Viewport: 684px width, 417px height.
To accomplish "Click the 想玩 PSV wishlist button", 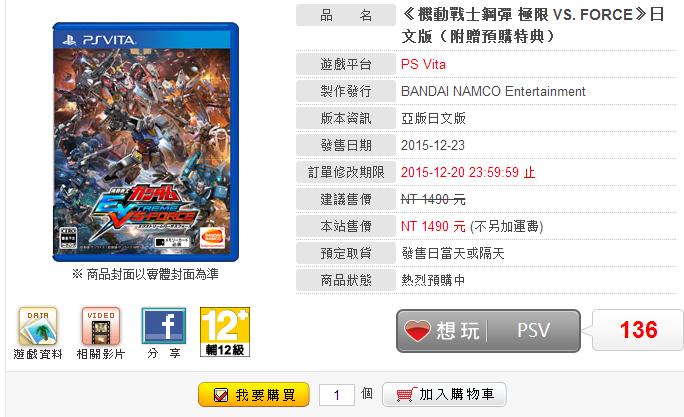I will [x=488, y=331].
